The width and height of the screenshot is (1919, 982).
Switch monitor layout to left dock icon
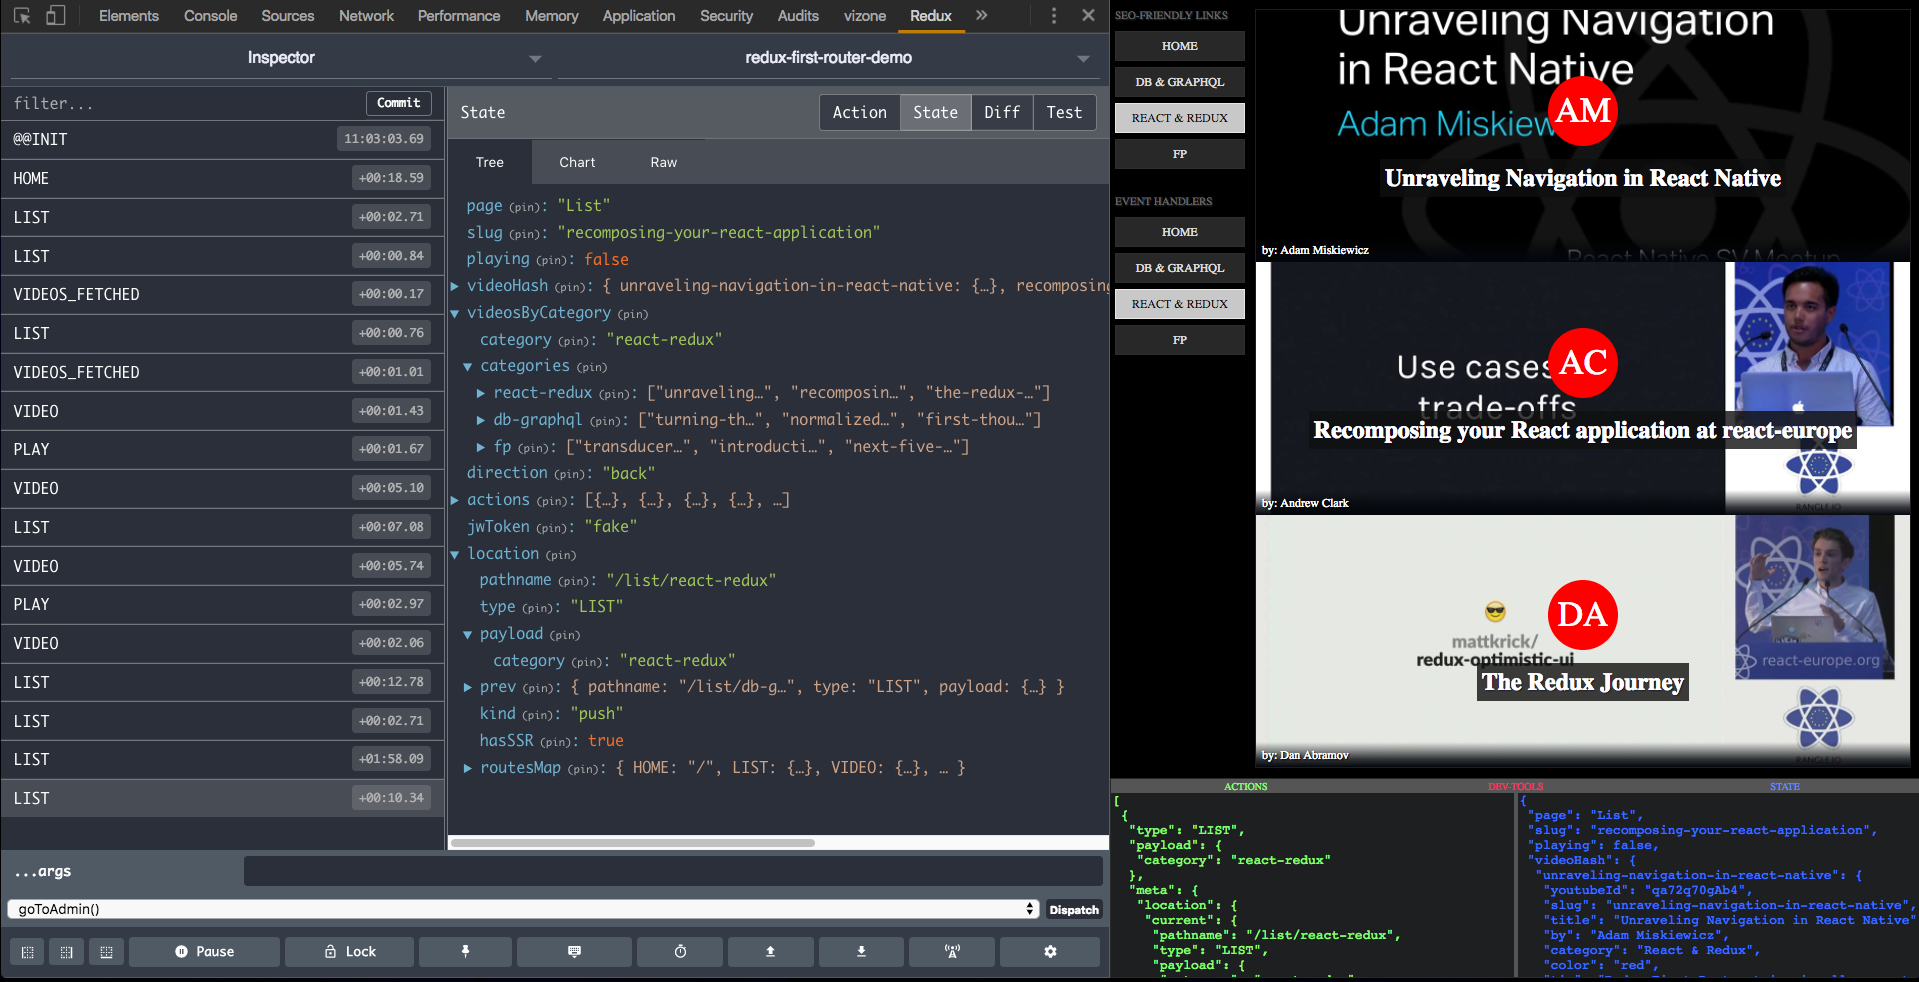(28, 952)
